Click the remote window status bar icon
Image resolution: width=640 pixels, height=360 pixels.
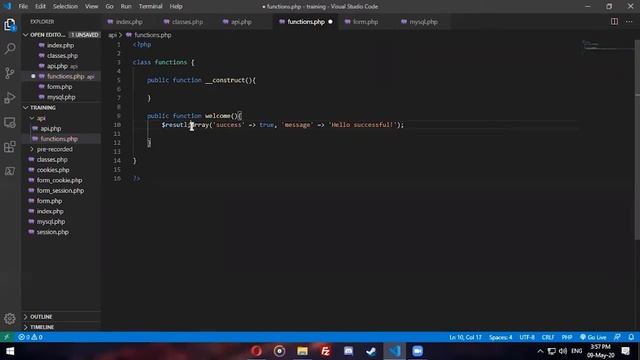click(x=7, y=337)
